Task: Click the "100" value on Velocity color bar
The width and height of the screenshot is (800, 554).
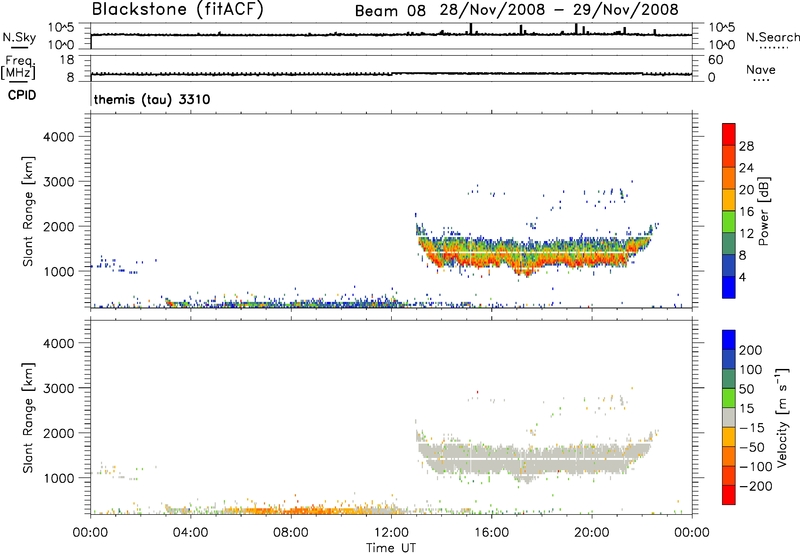Action: (x=751, y=369)
